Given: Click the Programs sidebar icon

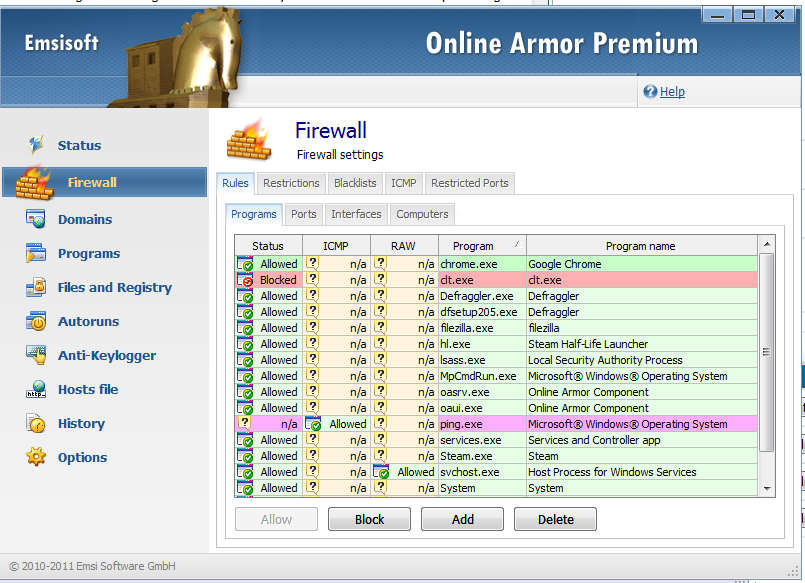Looking at the screenshot, I should pyautogui.click(x=36, y=253).
